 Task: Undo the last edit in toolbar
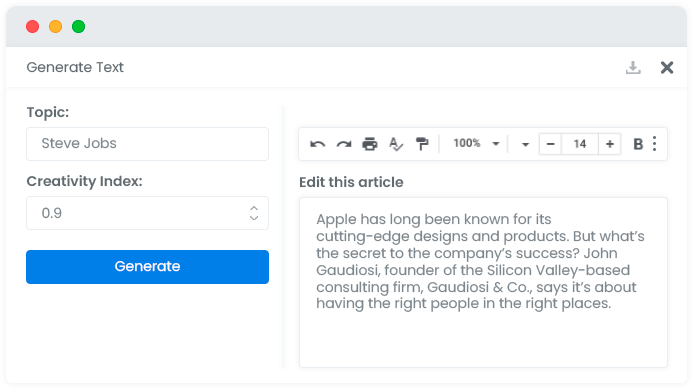coord(317,144)
